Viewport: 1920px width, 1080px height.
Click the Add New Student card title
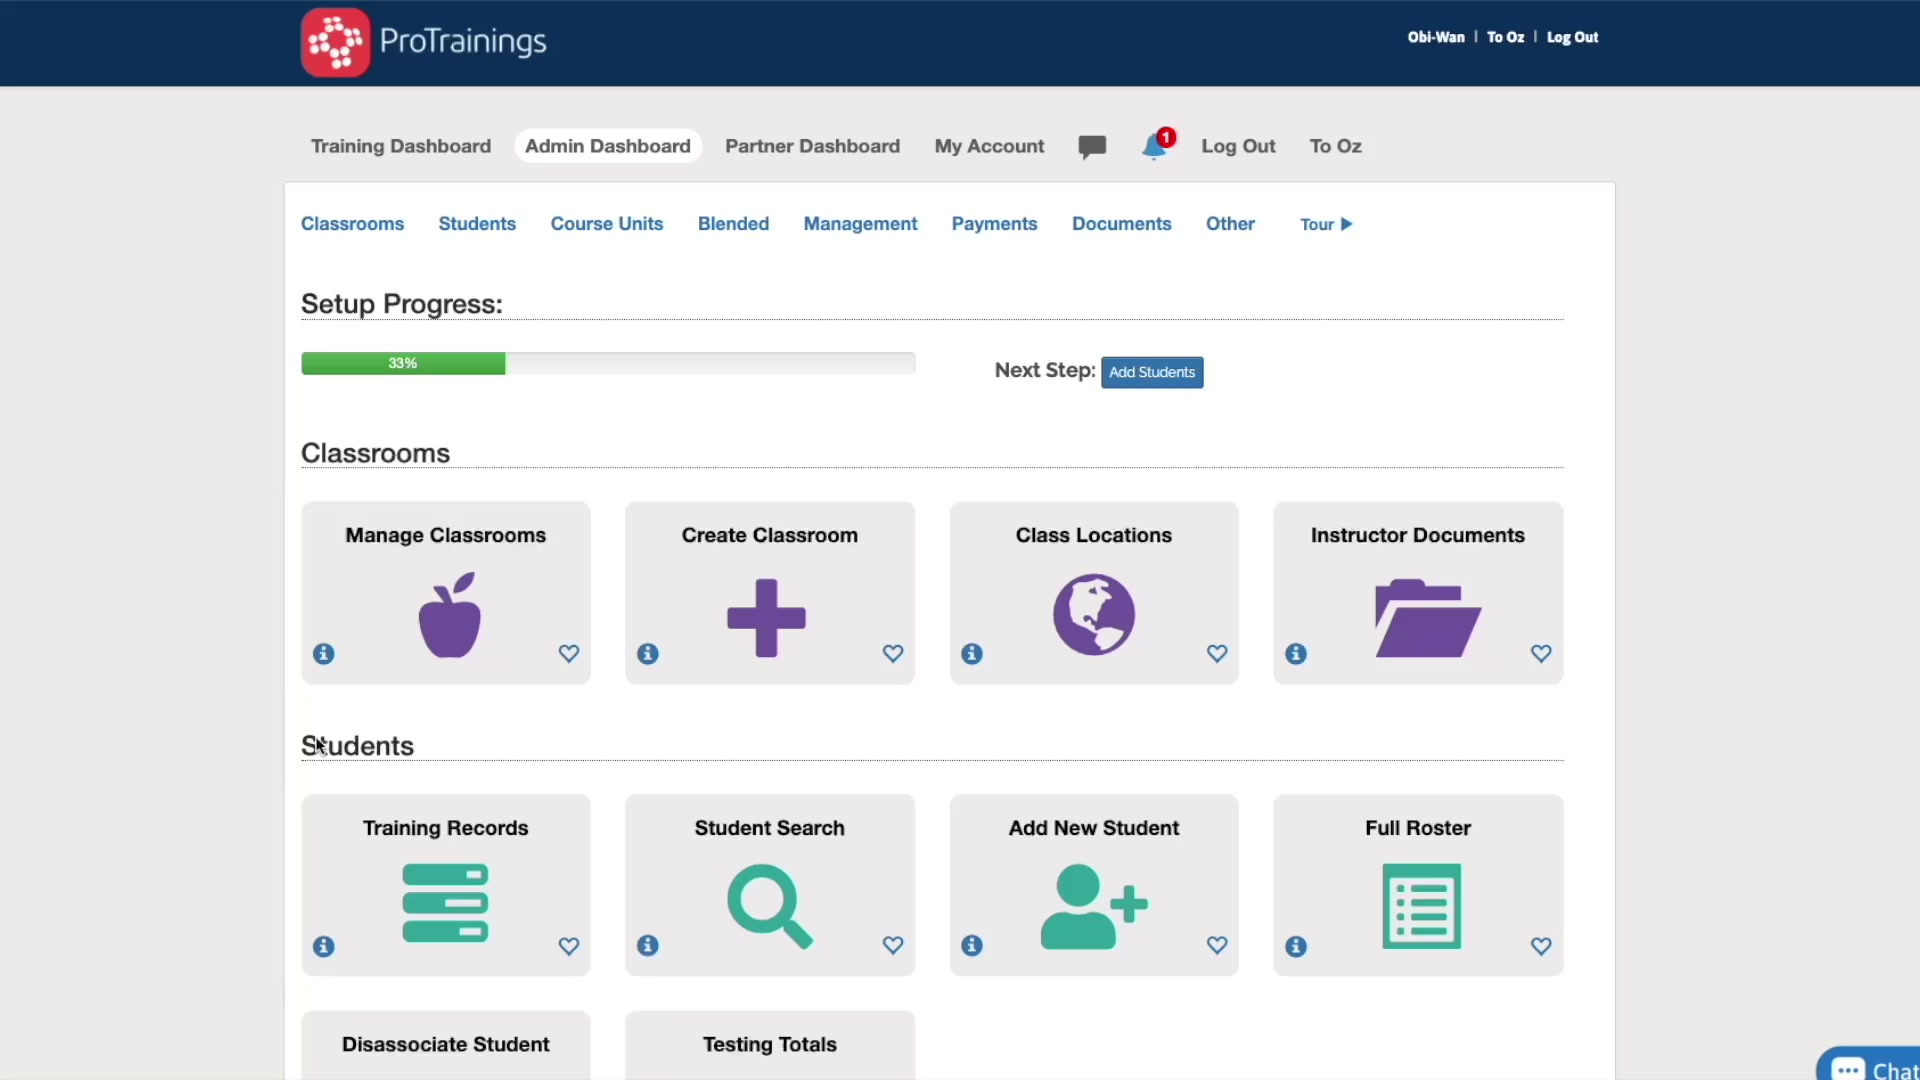(1094, 828)
